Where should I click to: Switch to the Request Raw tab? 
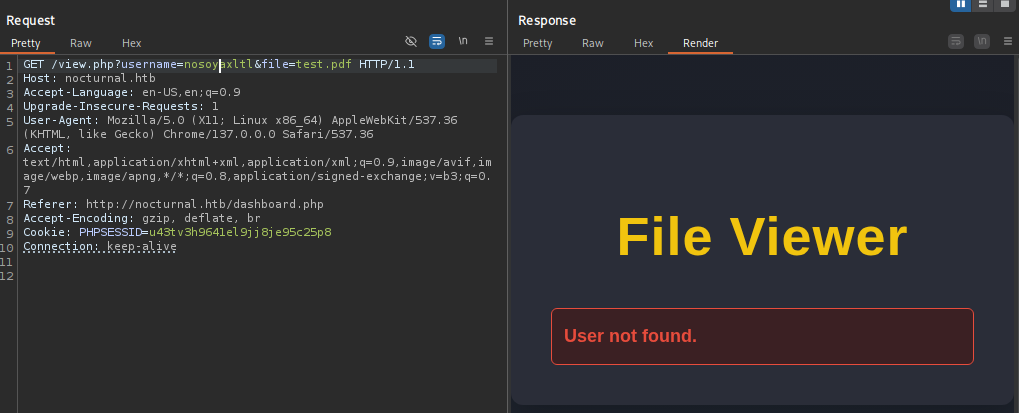tap(81, 43)
